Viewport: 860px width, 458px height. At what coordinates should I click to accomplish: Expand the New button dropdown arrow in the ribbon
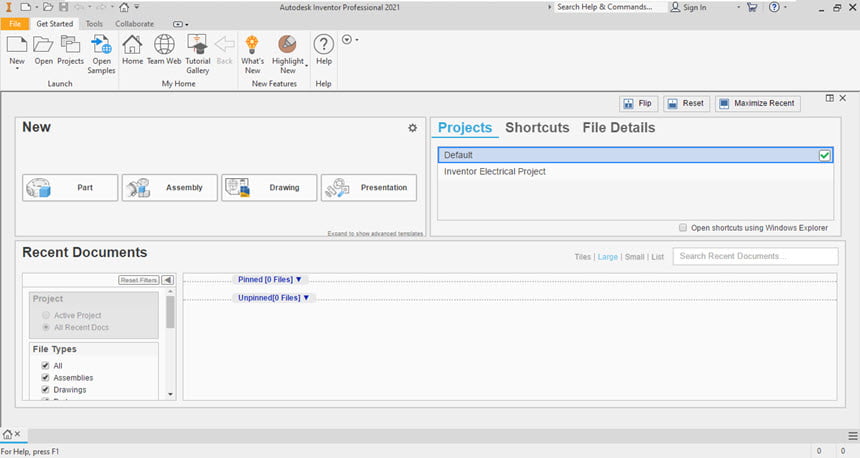pyautogui.click(x=16, y=69)
